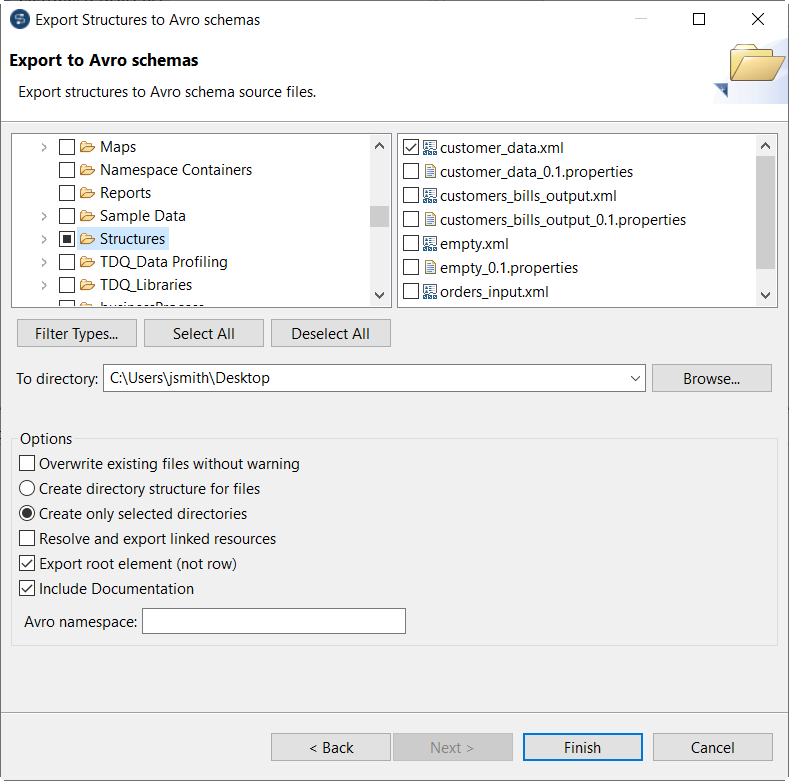Click the Namespace Containers folder icon
Image resolution: width=789 pixels, height=781 pixels.
88,170
